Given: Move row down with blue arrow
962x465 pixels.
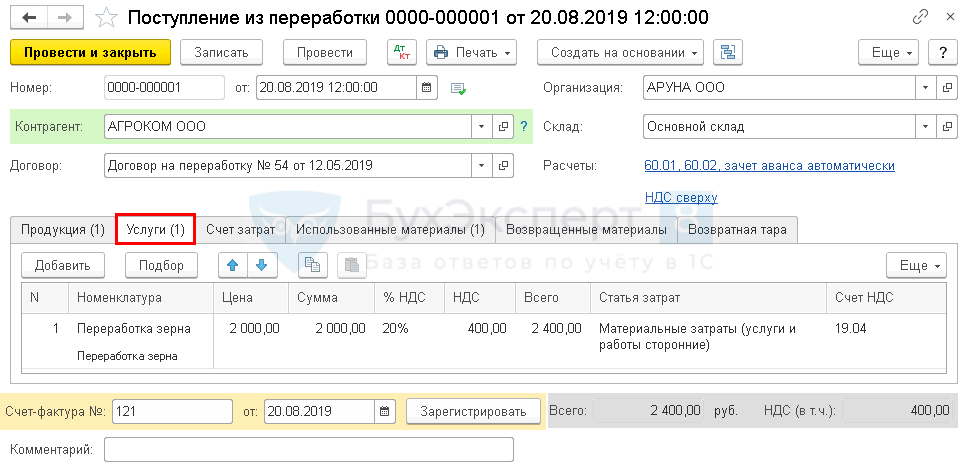Looking at the screenshot, I should (260, 265).
